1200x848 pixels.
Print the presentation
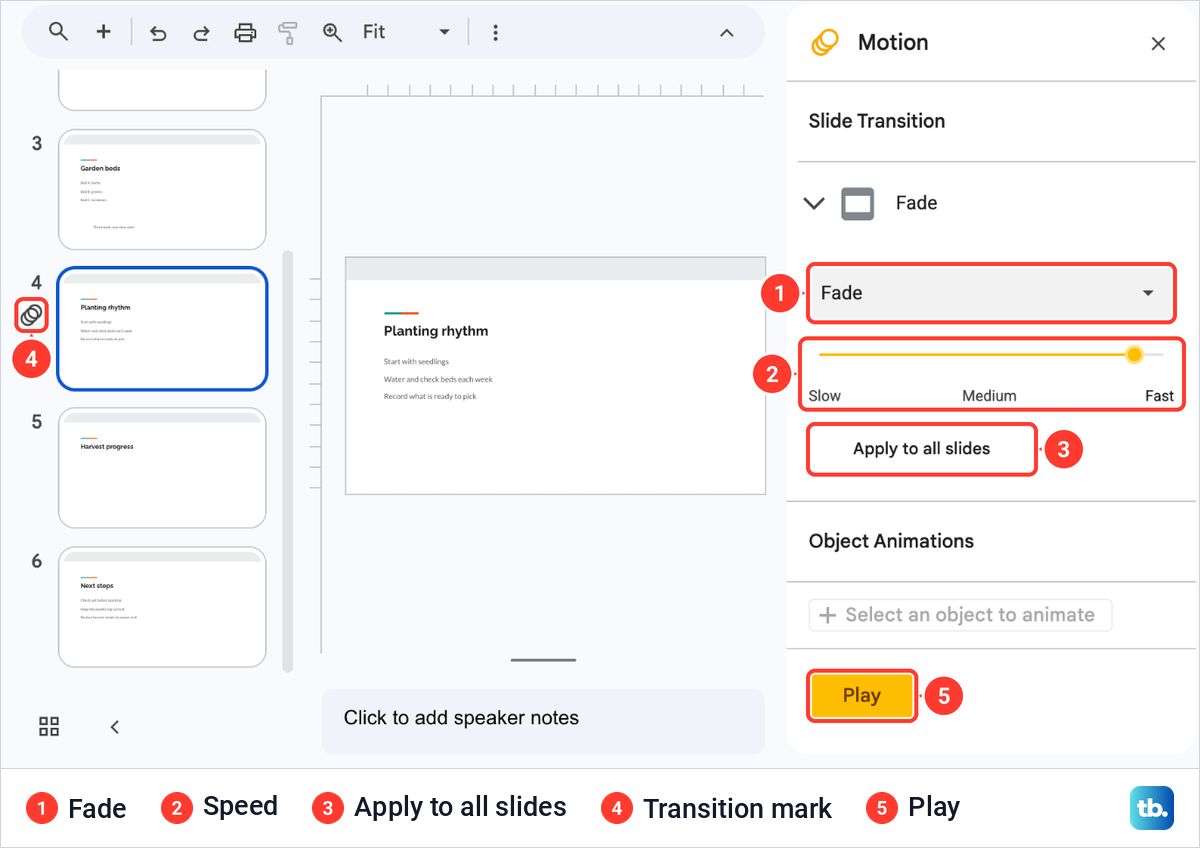[245, 33]
